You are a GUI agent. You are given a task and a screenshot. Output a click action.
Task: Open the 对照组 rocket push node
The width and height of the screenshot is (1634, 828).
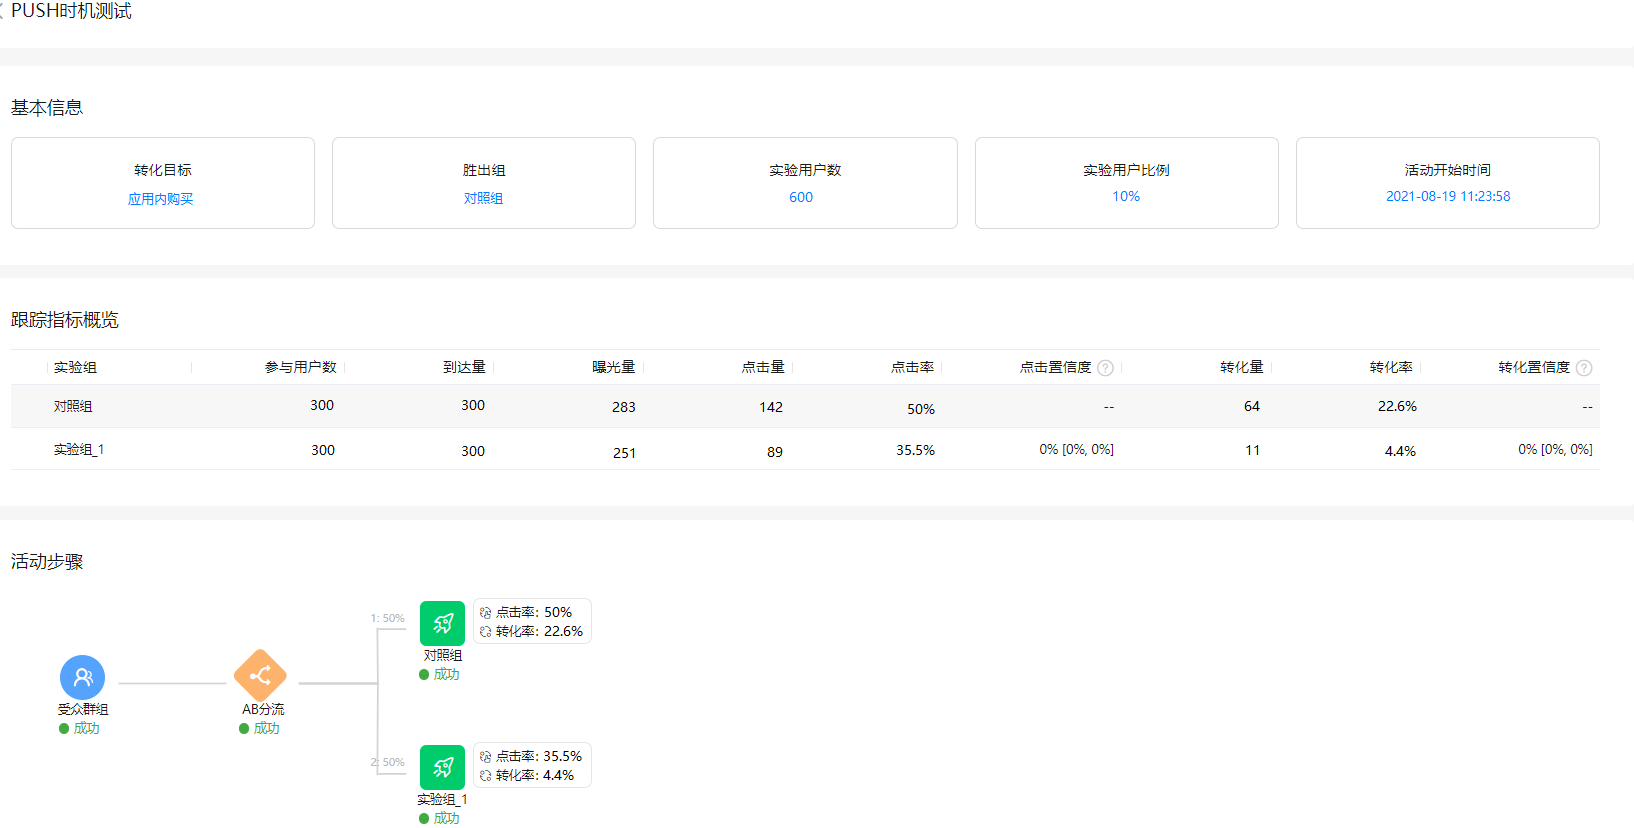[442, 623]
